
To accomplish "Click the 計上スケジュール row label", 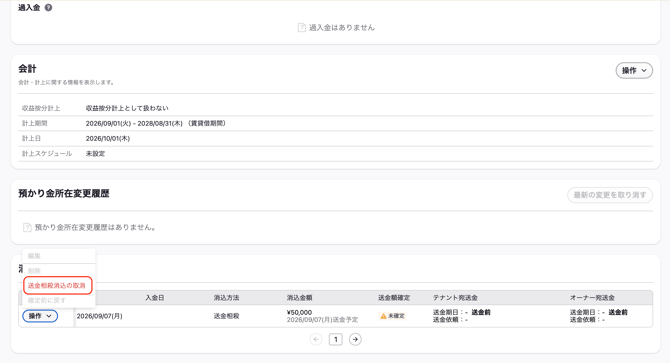I will coord(47,153).
